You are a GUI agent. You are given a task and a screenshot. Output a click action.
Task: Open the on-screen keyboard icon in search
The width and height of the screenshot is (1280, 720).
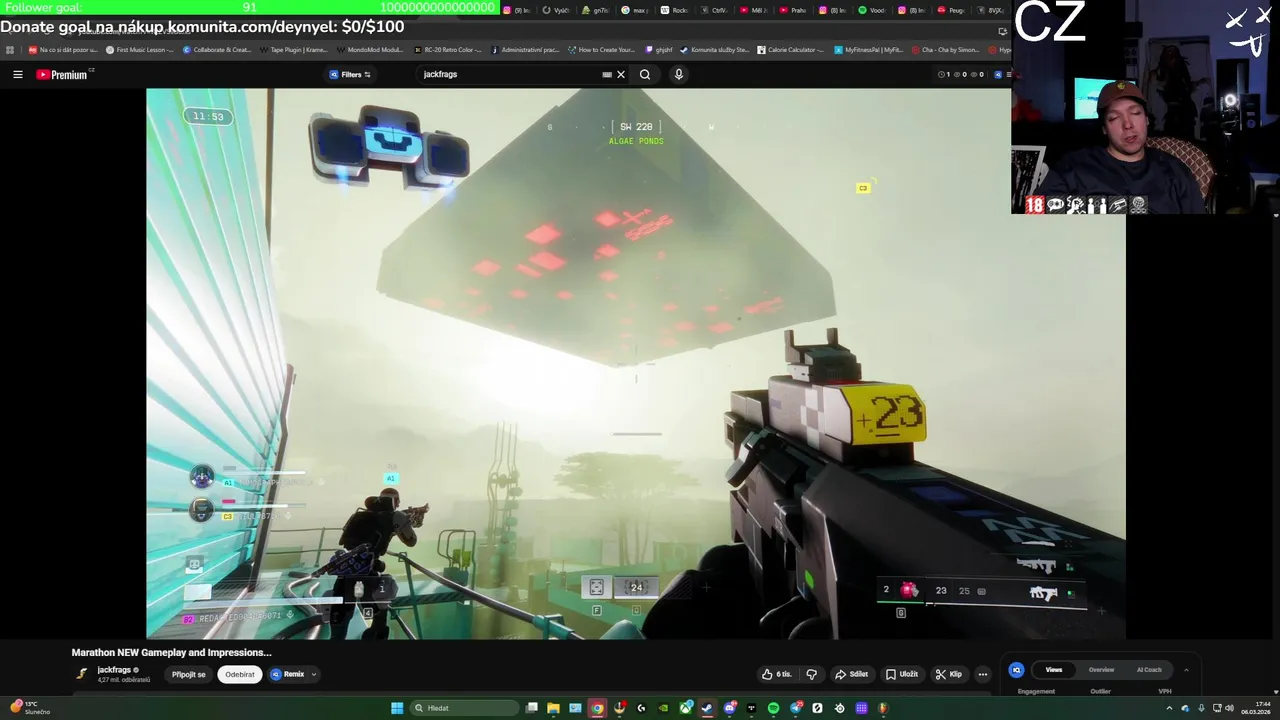[607, 74]
